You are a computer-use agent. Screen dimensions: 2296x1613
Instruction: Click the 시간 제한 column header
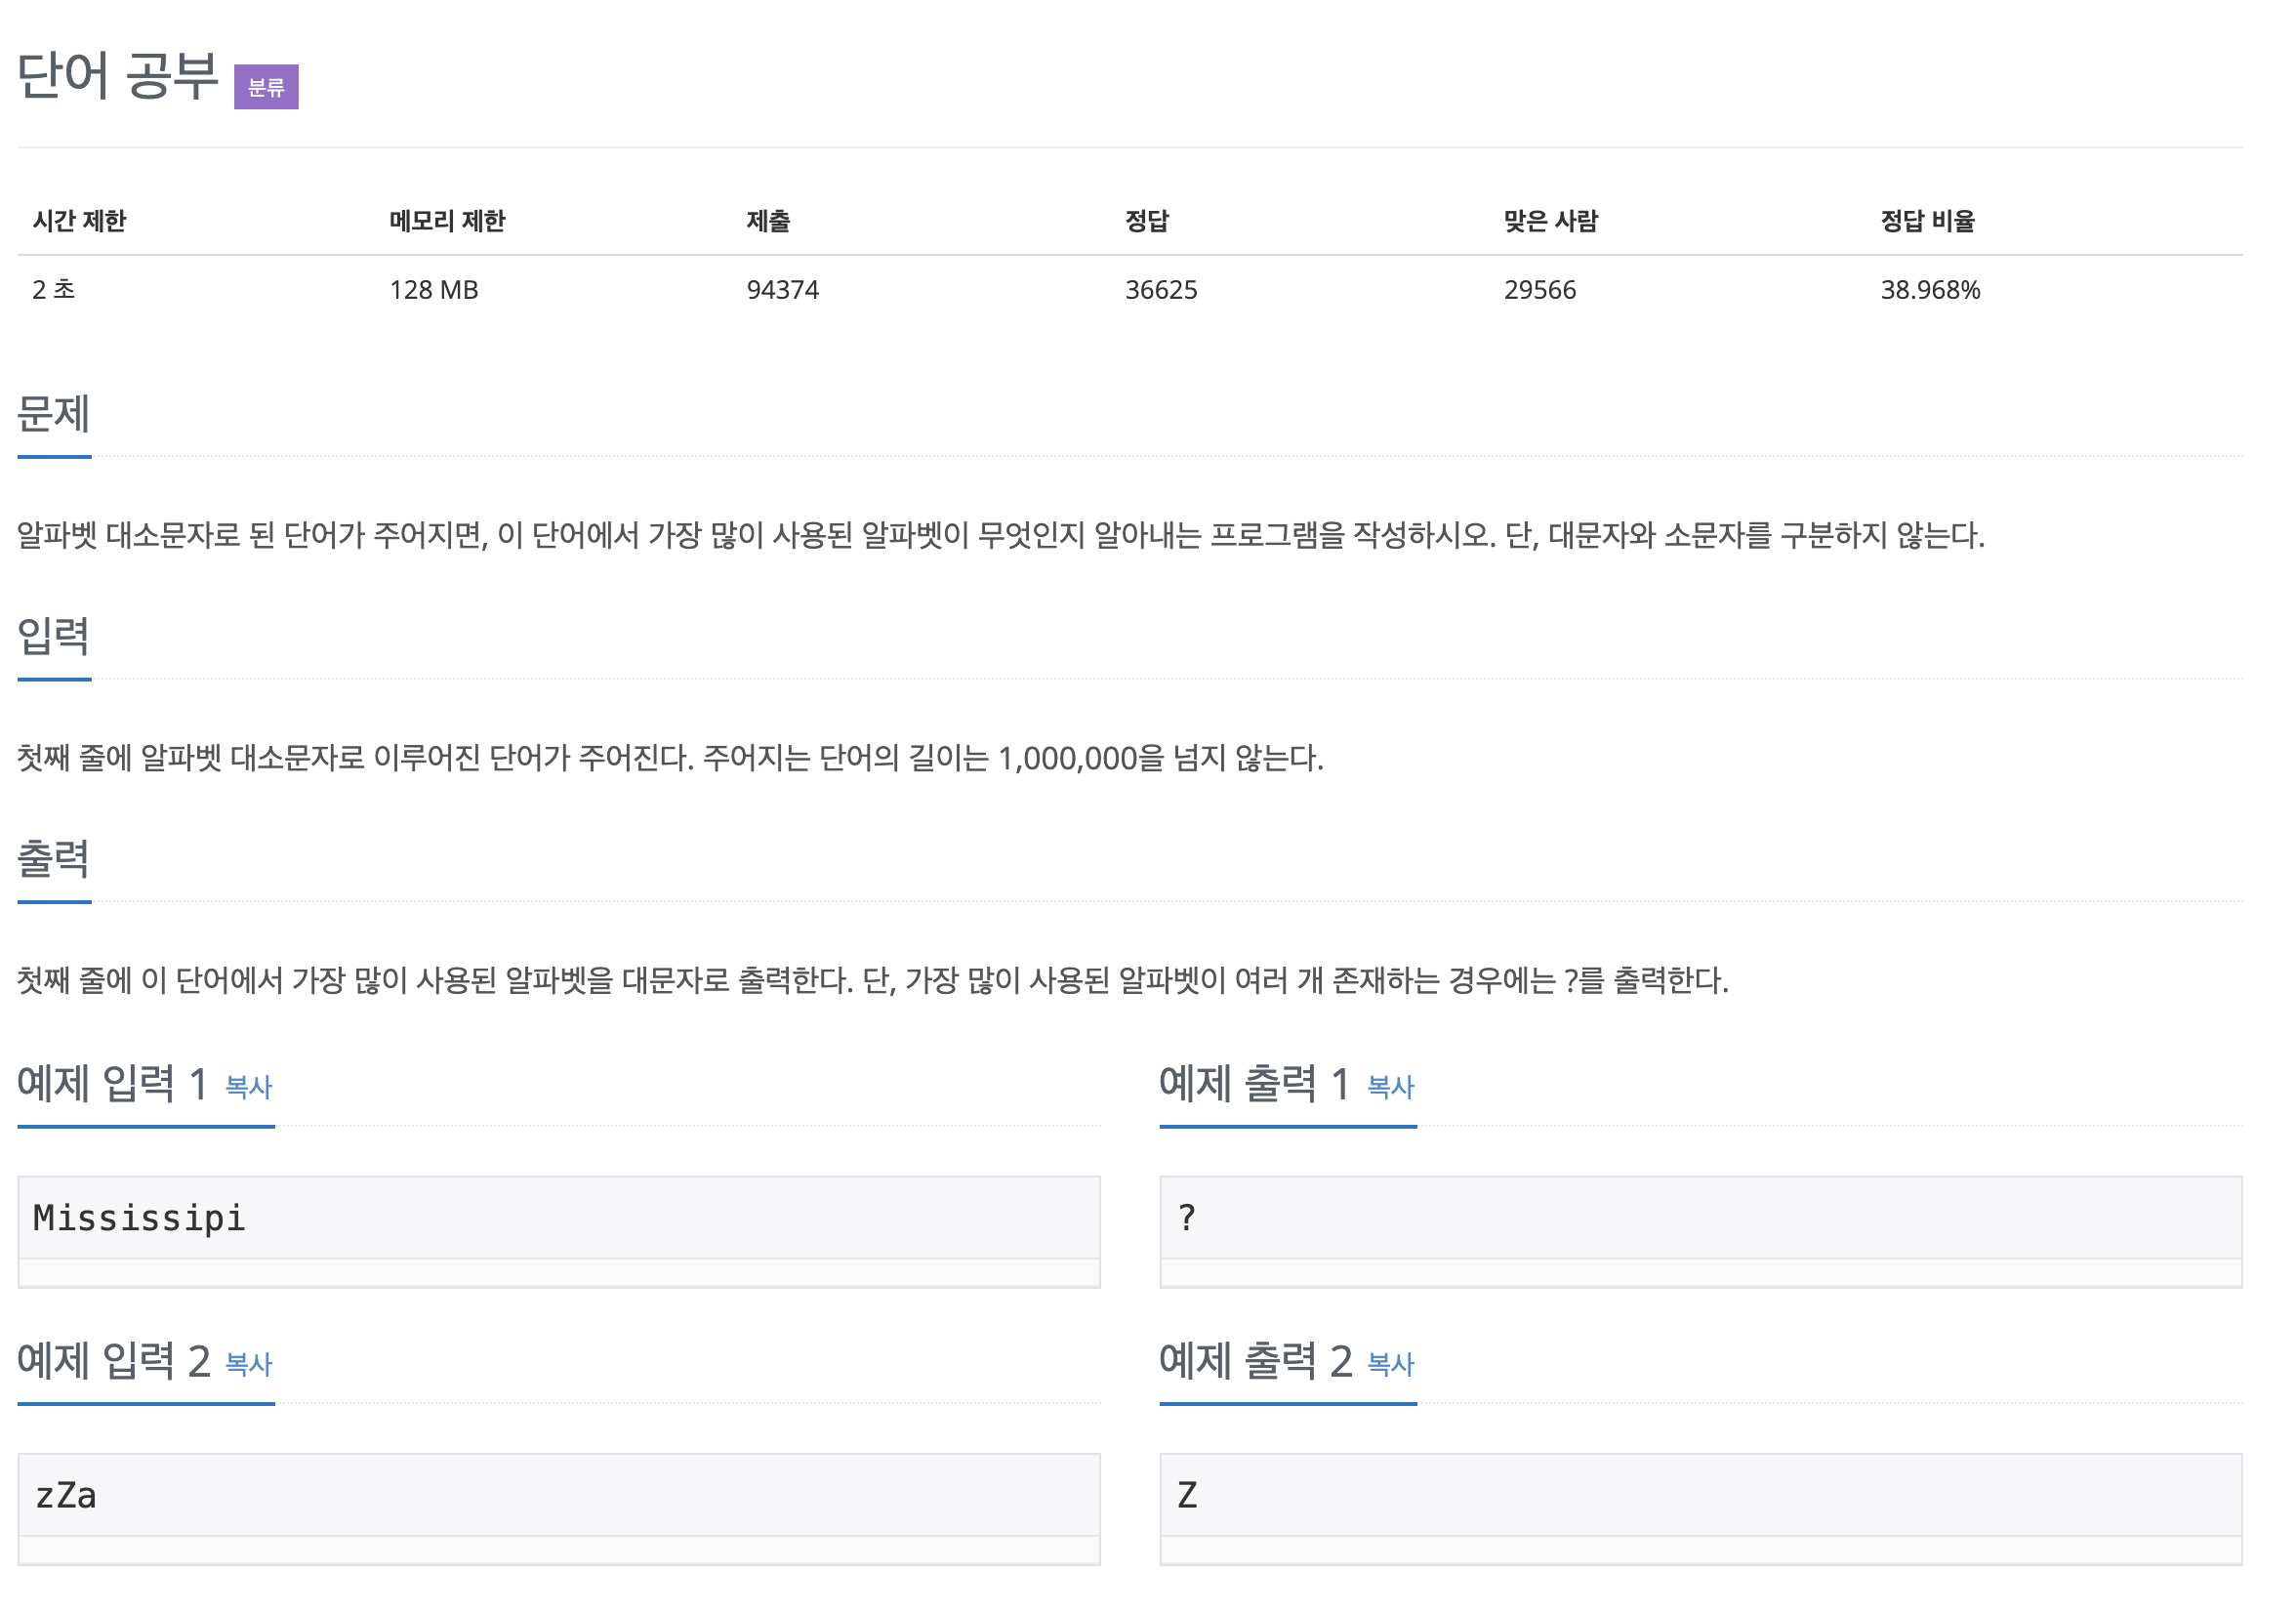[x=80, y=221]
